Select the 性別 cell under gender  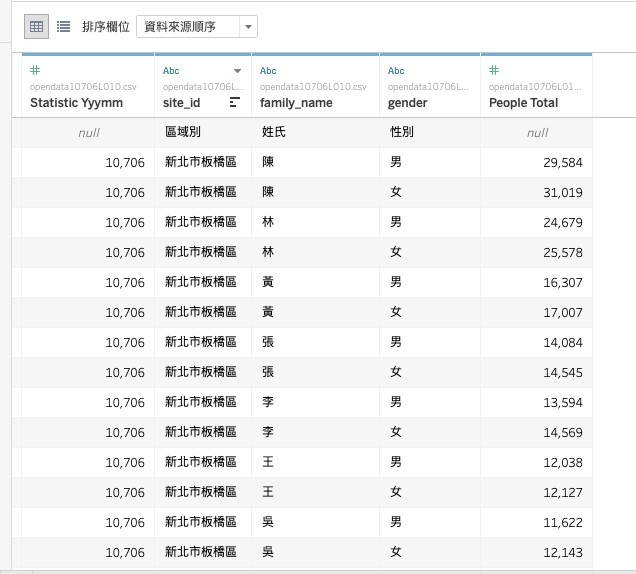(x=430, y=132)
